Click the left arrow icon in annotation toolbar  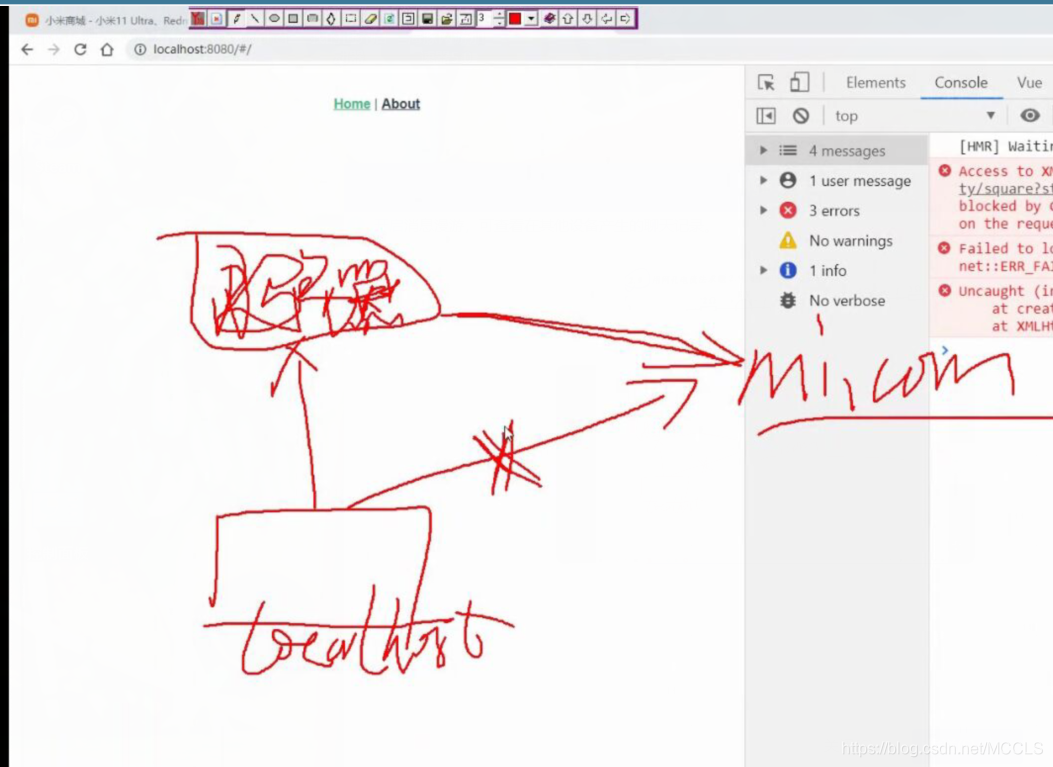coord(606,19)
